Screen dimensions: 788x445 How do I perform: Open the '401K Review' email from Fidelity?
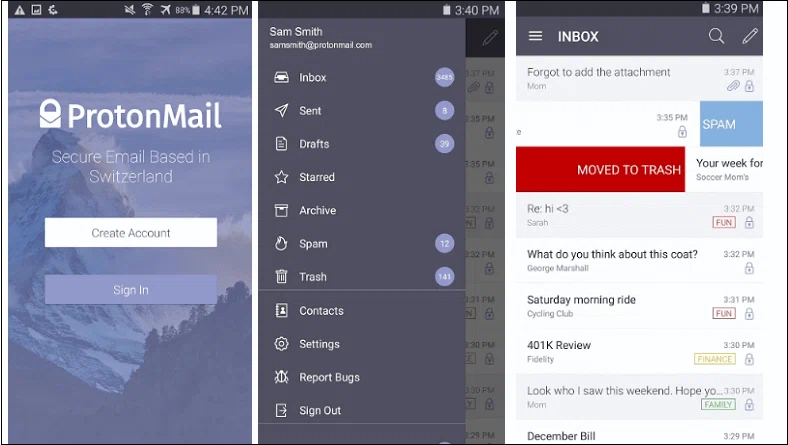tap(639, 351)
